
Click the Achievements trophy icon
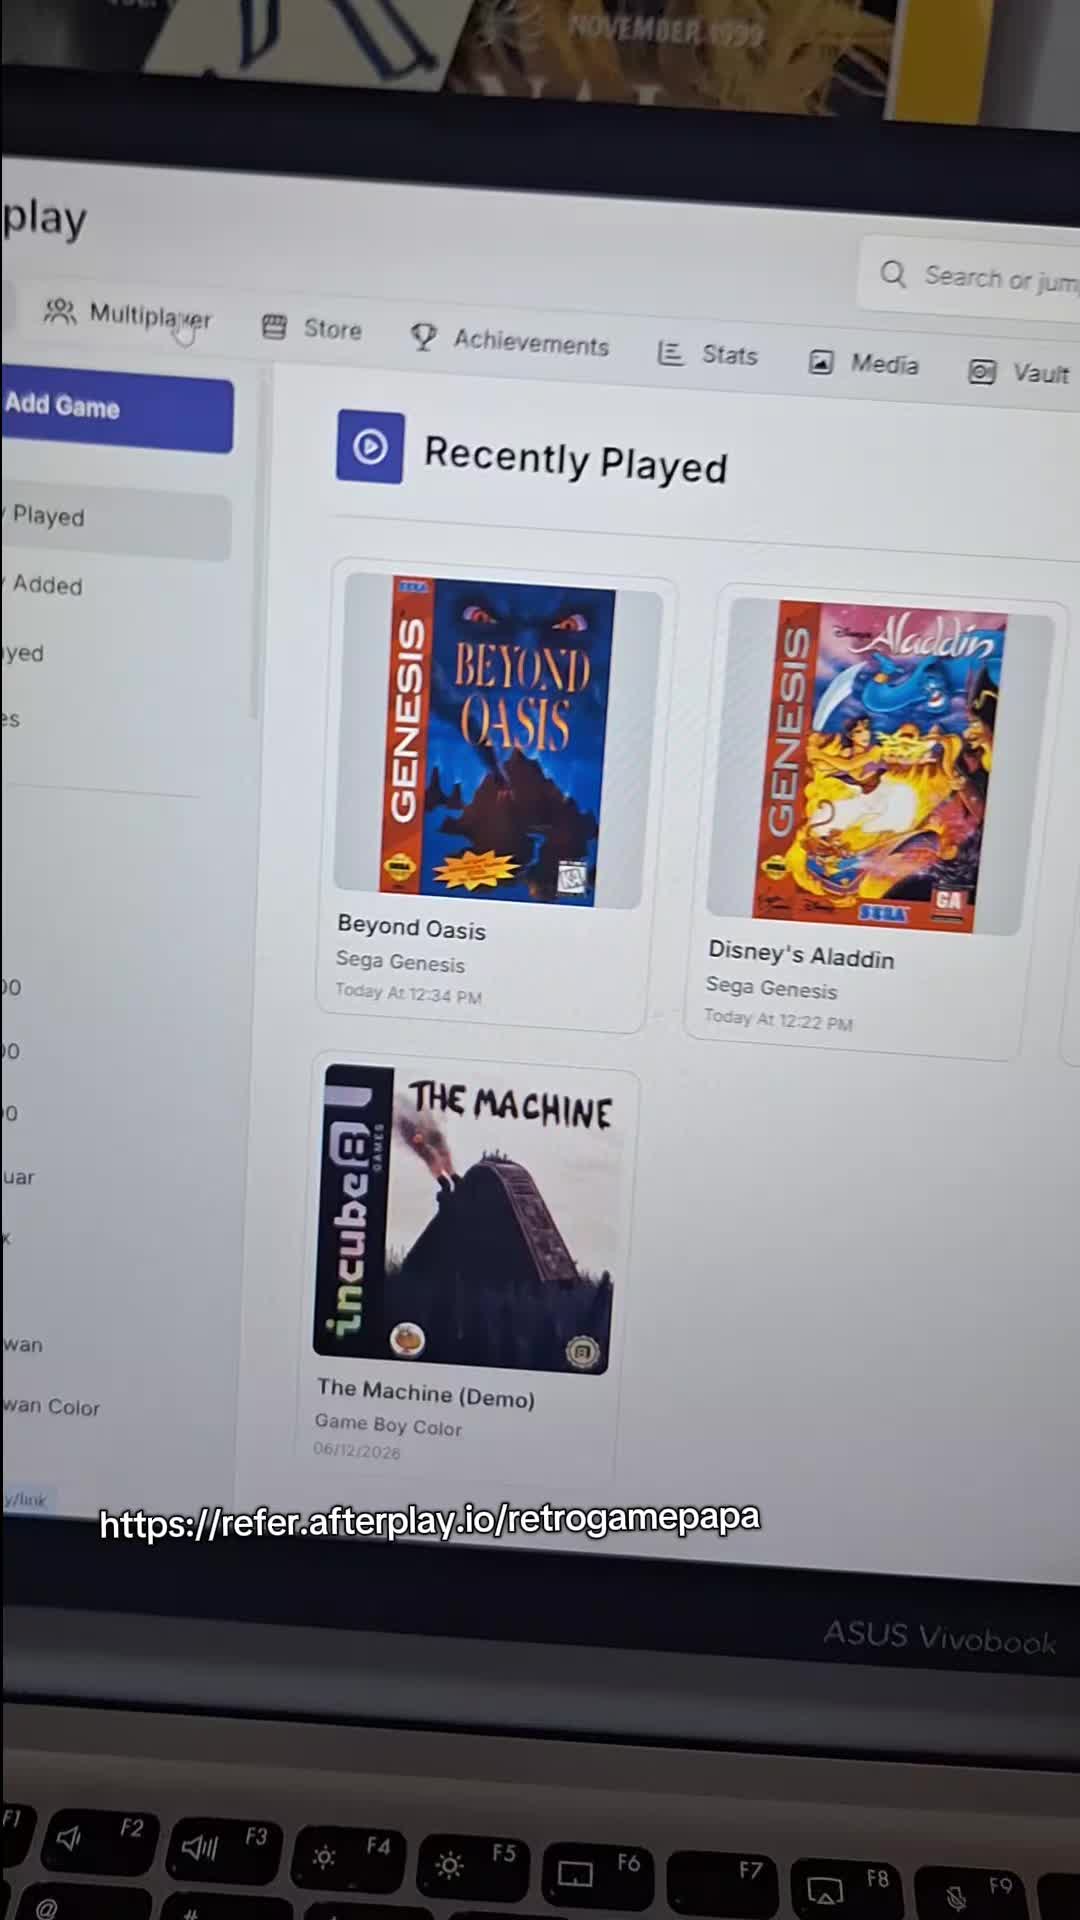click(x=423, y=337)
